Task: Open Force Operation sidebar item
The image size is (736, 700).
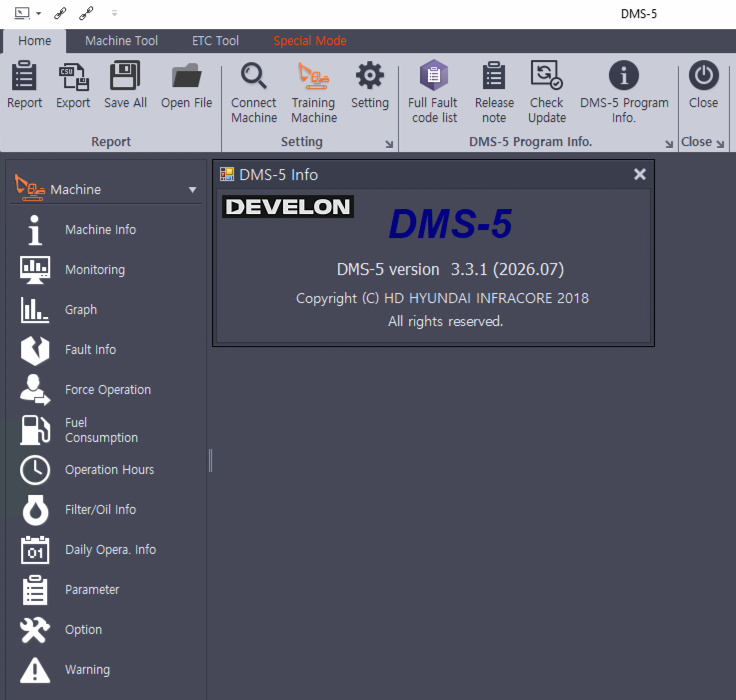Action: [x=108, y=390]
